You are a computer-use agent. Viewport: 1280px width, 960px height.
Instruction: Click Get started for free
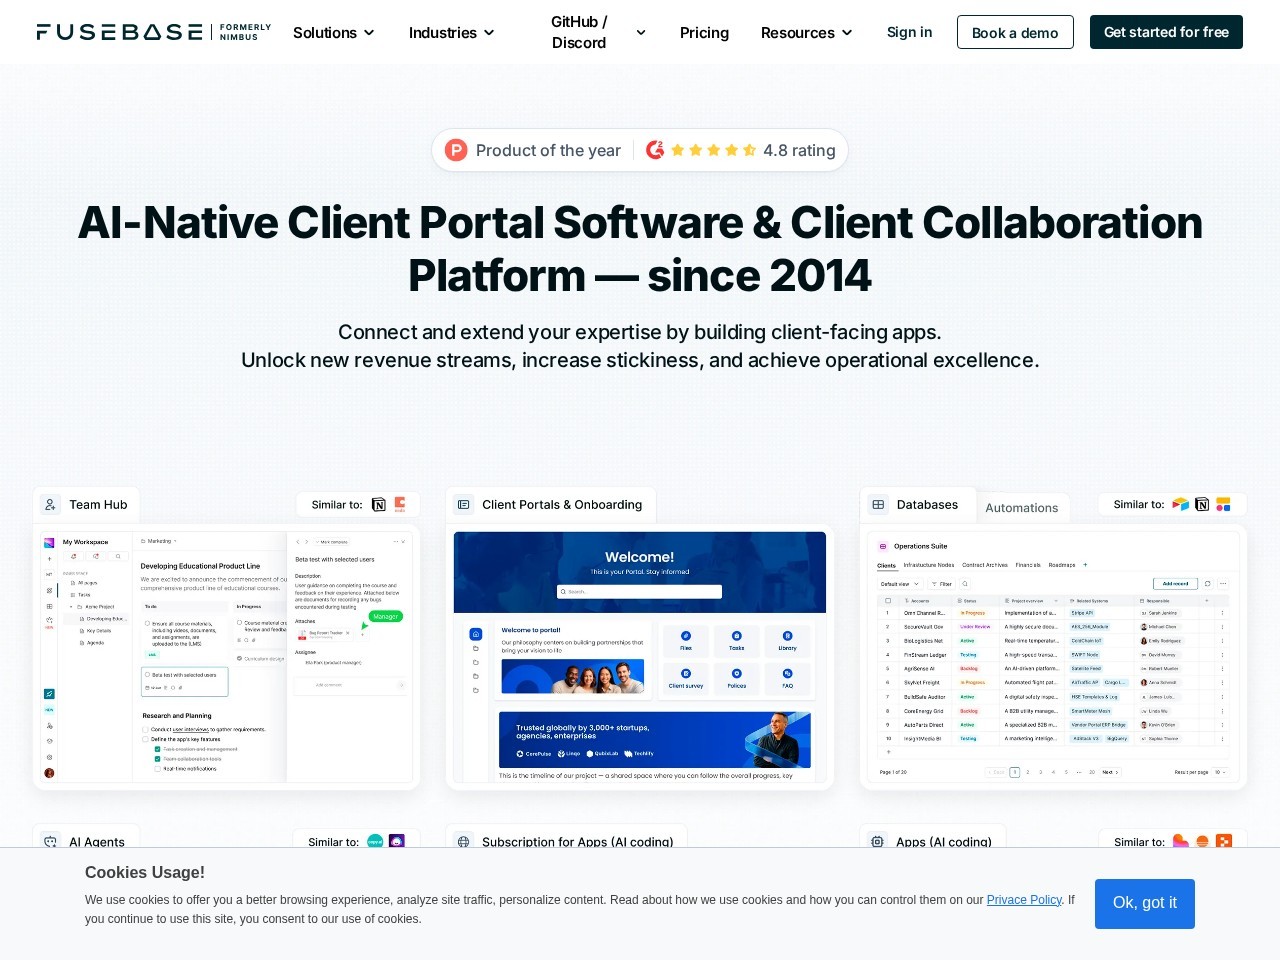pos(1166,32)
